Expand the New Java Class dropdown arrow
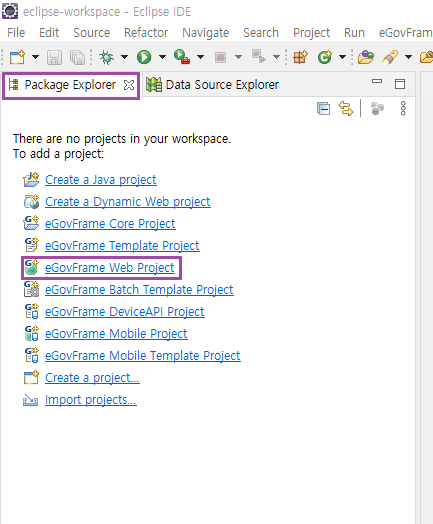Screen dimensions: 433x524 click(342, 57)
